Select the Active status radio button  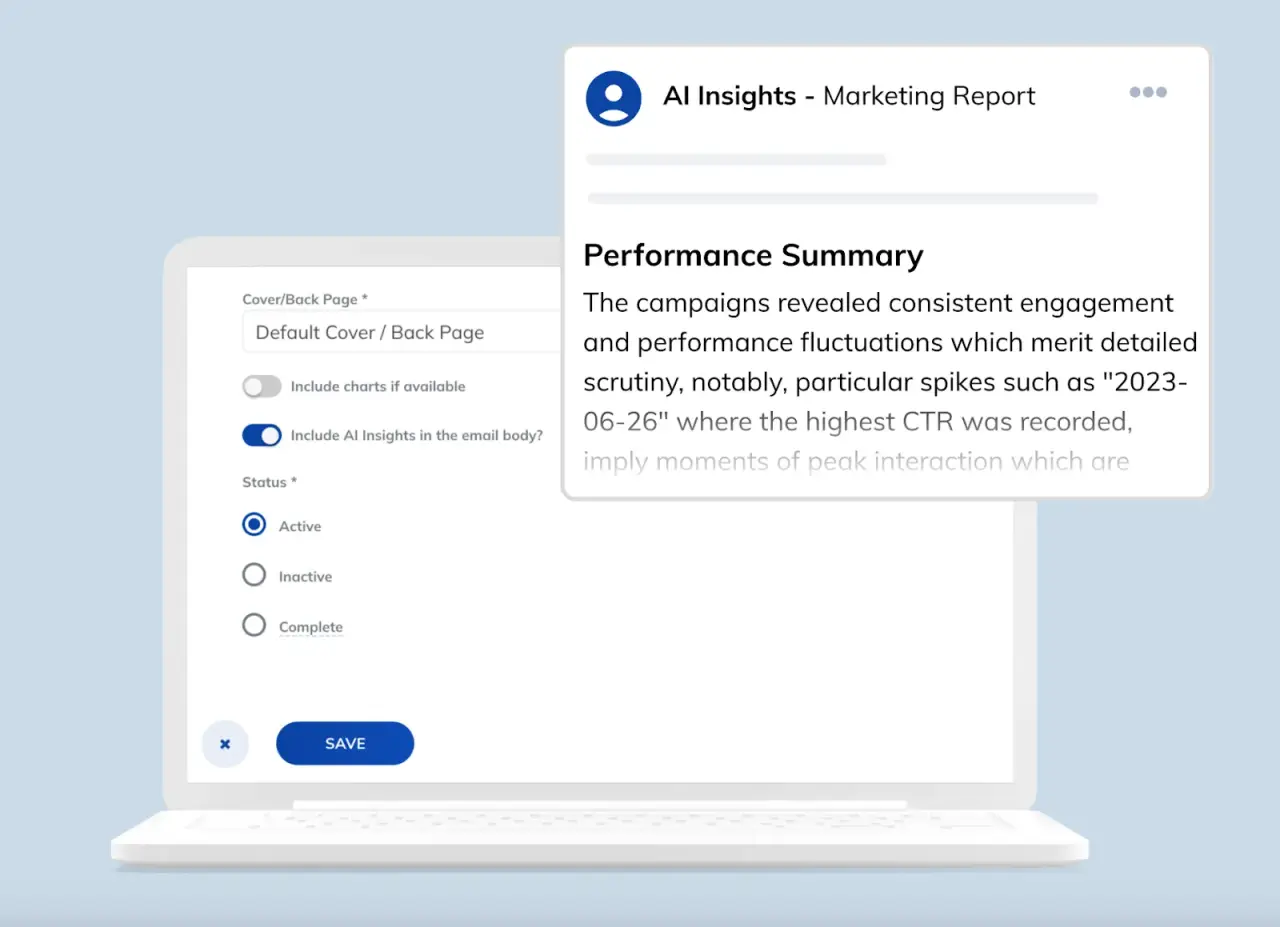pyautogui.click(x=254, y=525)
